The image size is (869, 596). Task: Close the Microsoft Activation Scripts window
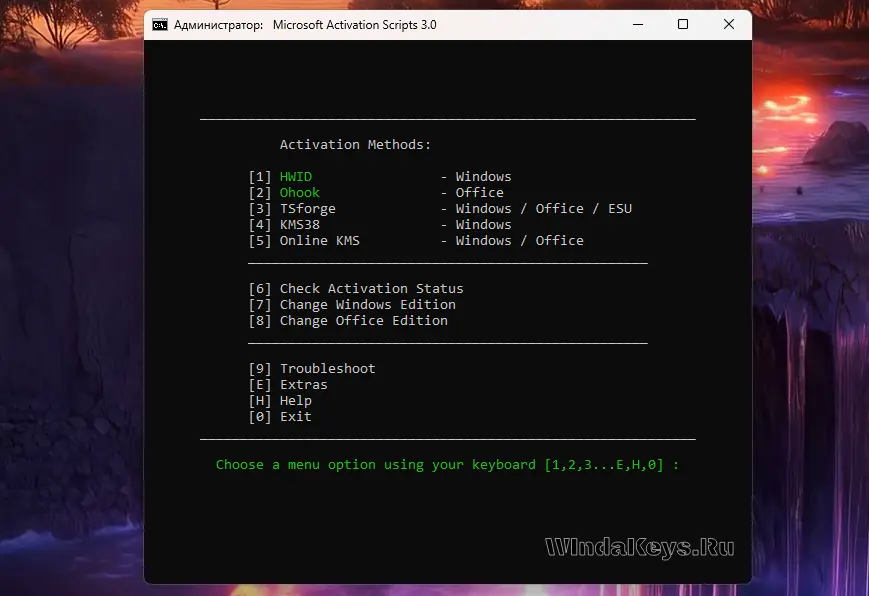(x=729, y=24)
